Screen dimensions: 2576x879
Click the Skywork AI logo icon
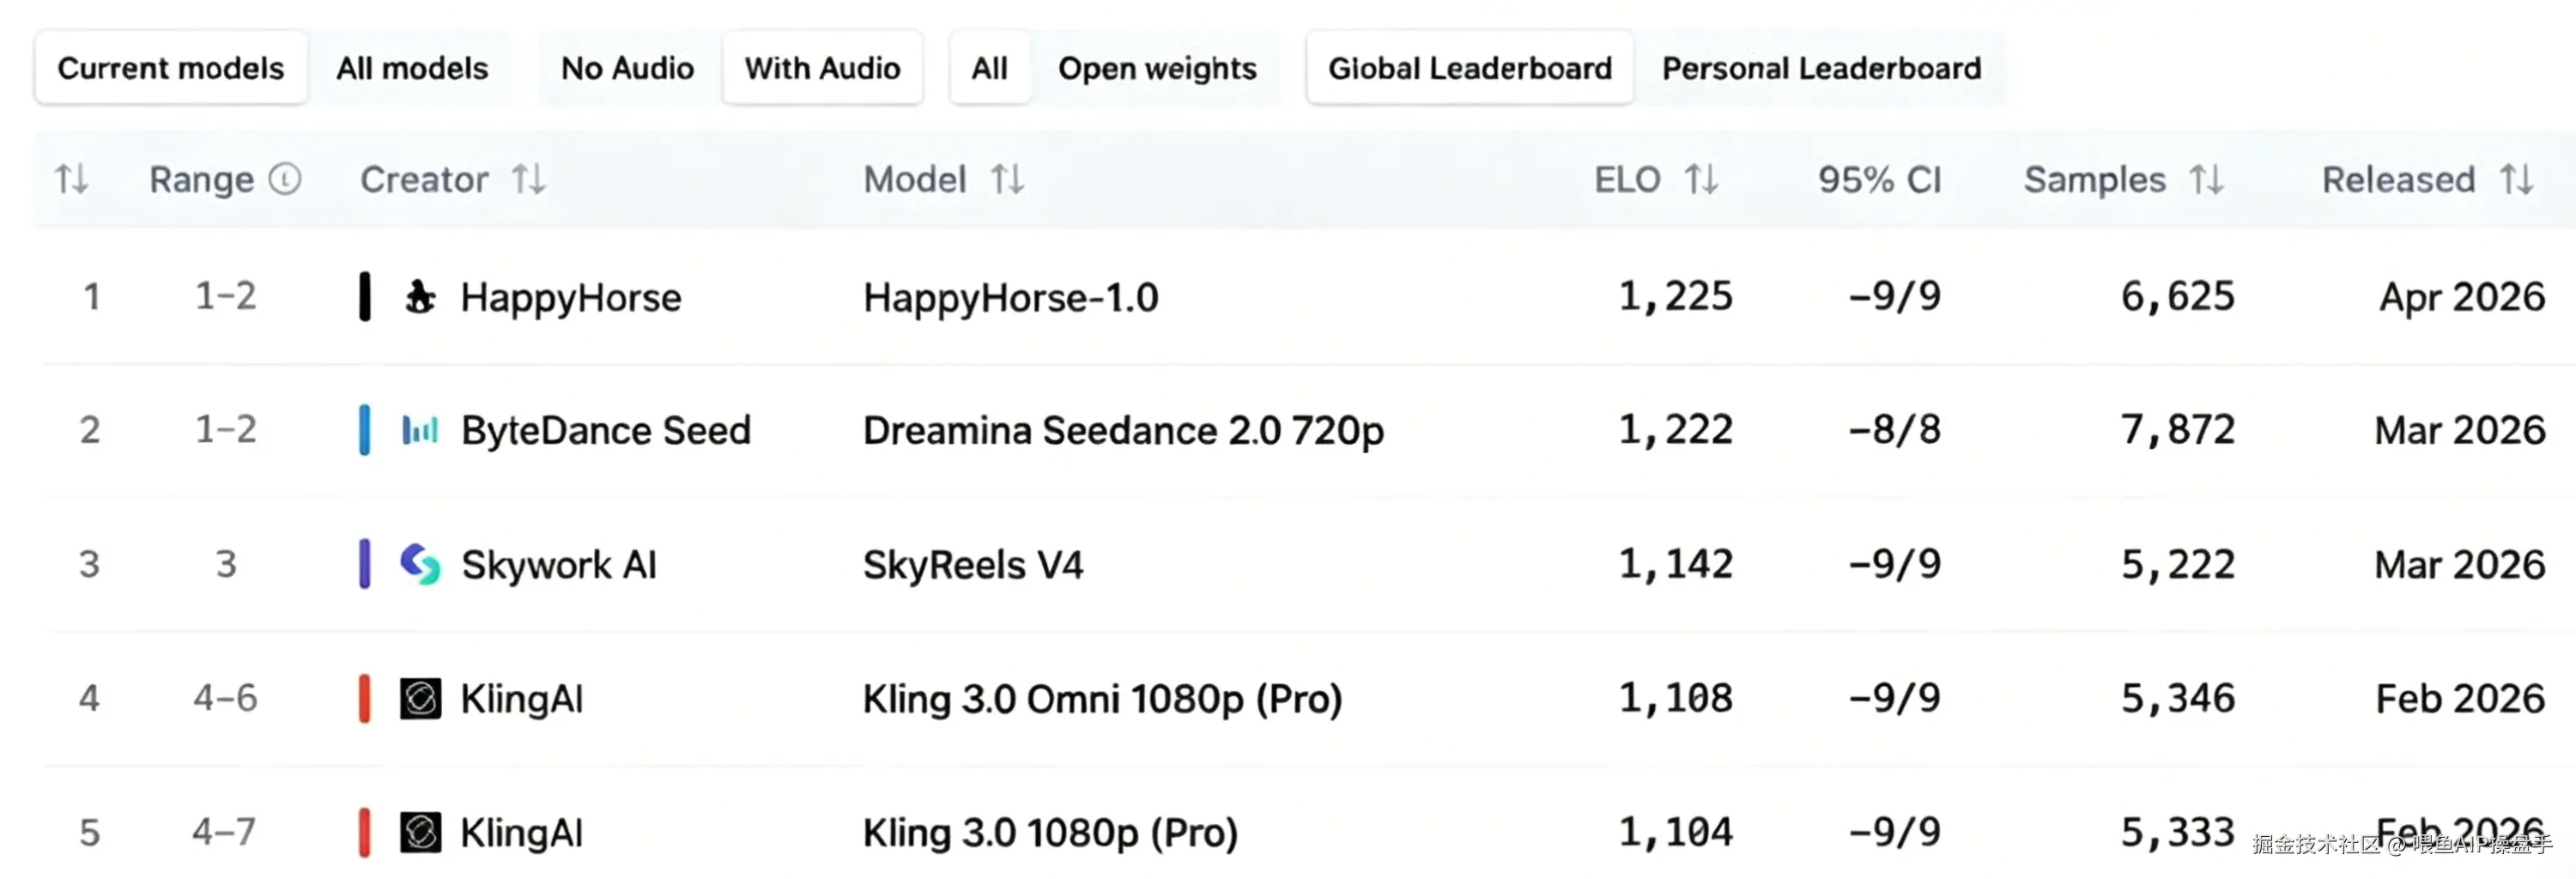[x=420, y=564]
